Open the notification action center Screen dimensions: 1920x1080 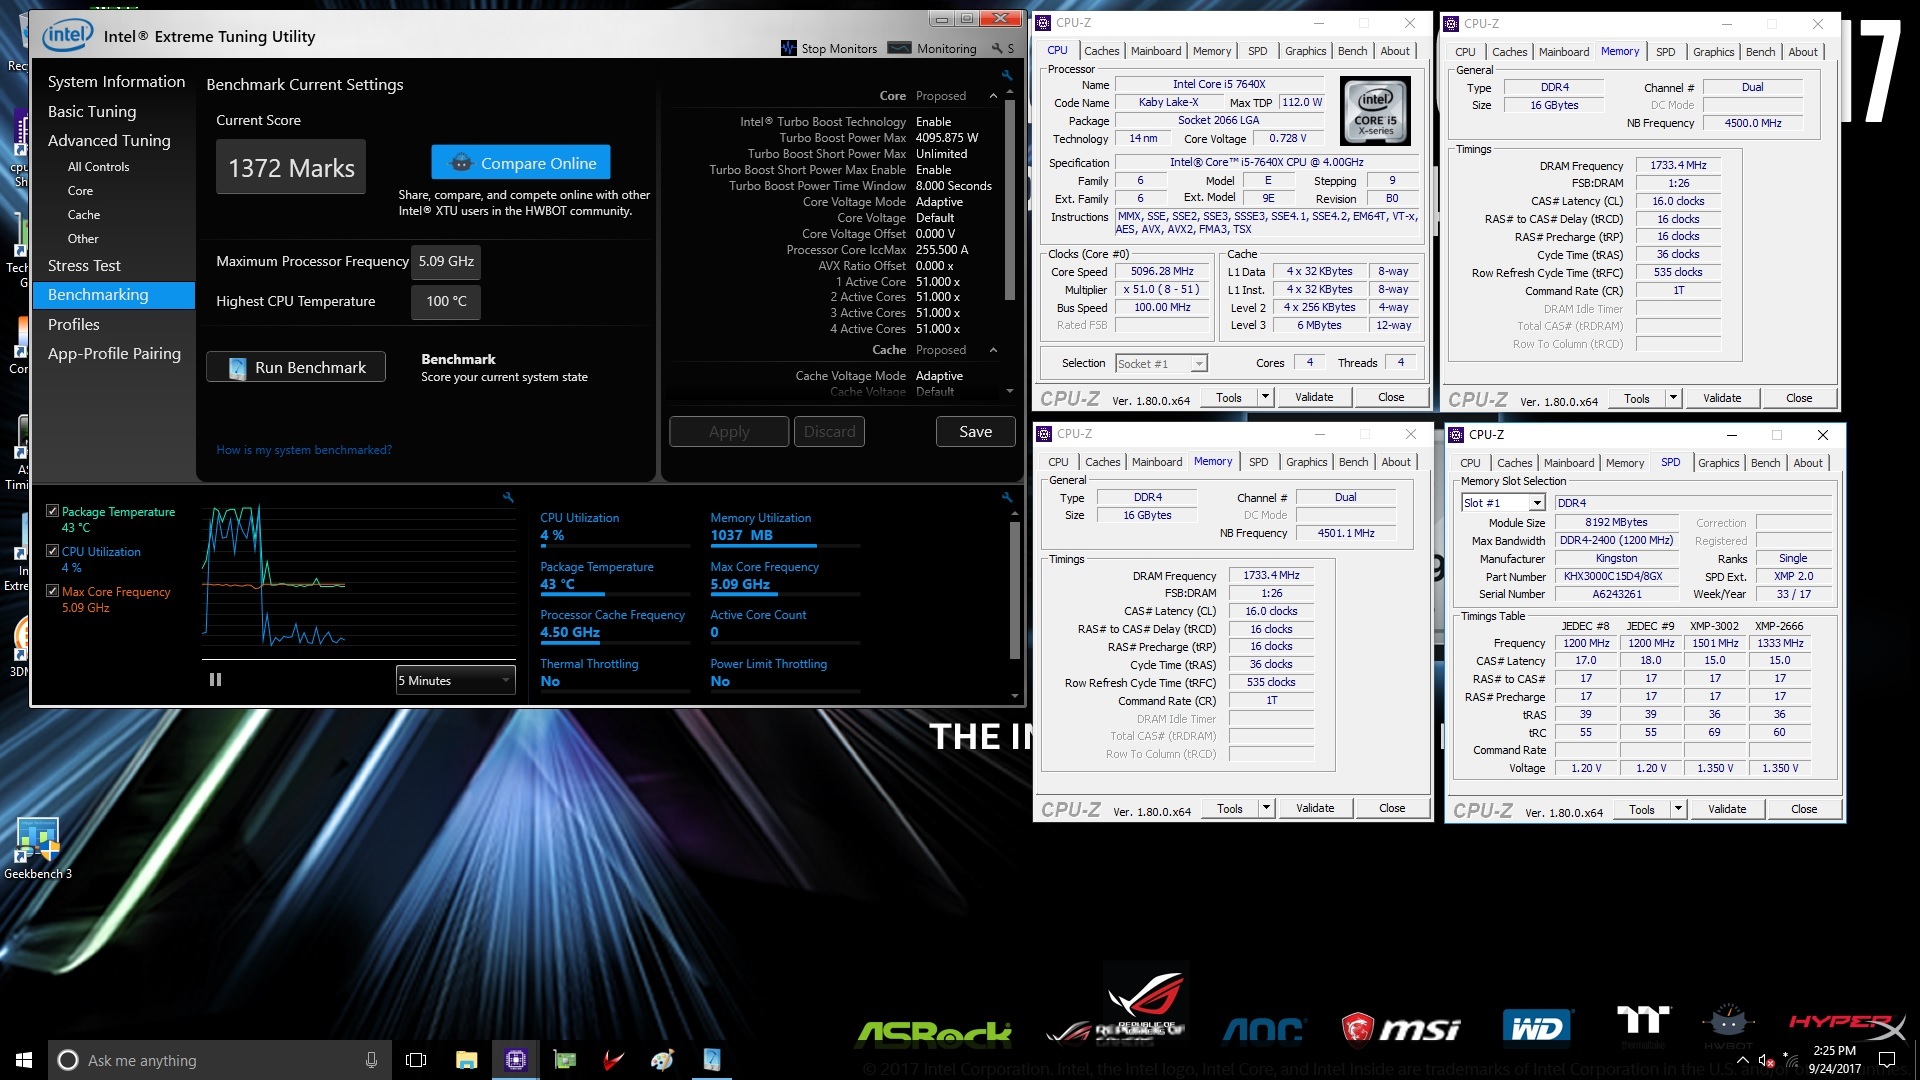(x=1887, y=1060)
